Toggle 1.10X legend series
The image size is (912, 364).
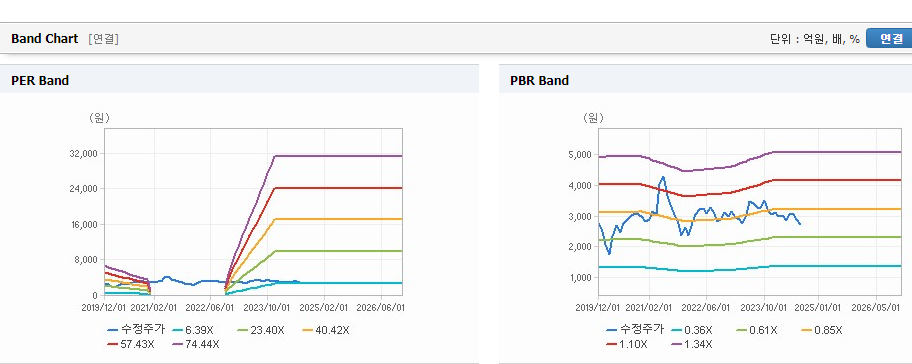coord(626,344)
